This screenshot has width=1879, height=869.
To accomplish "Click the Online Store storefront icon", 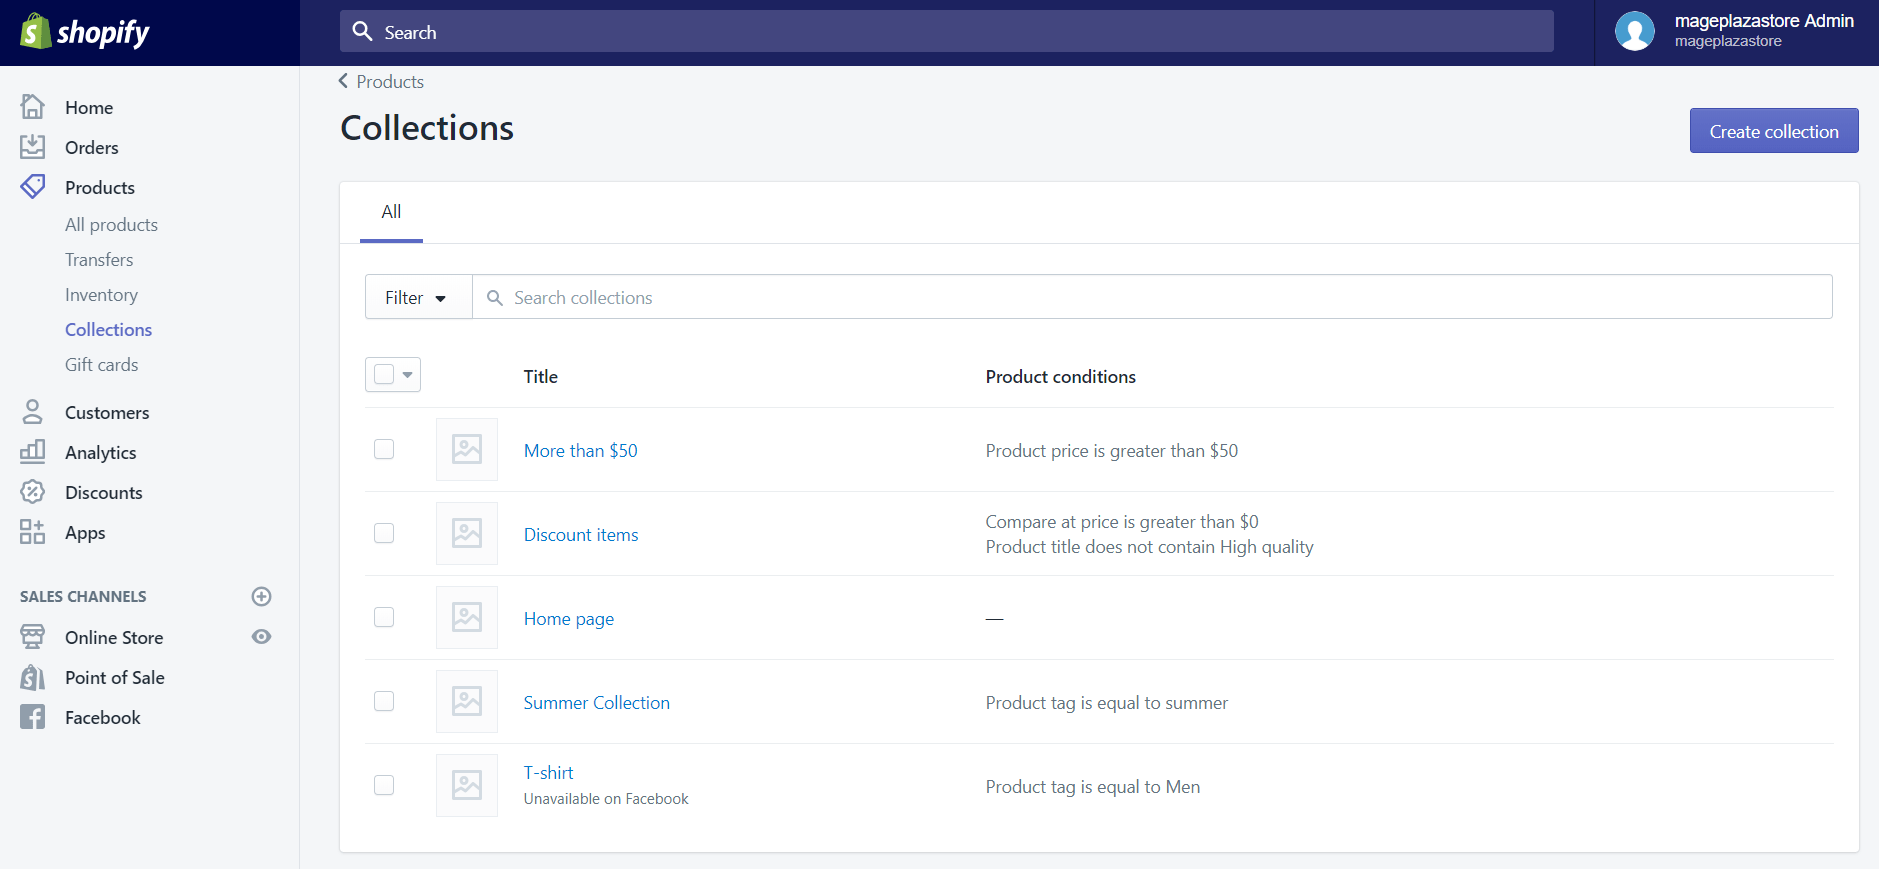I will (33, 637).
